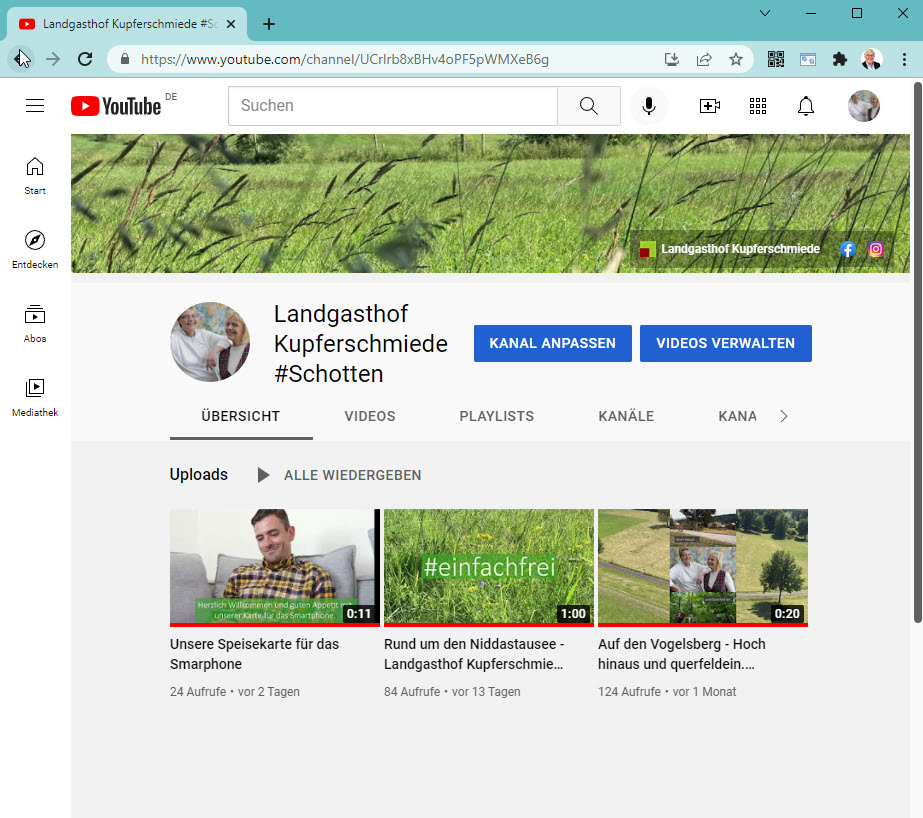Open Entdecken in the sidebar
Viewport: 923px width, 818px height.
pos(35,250)
